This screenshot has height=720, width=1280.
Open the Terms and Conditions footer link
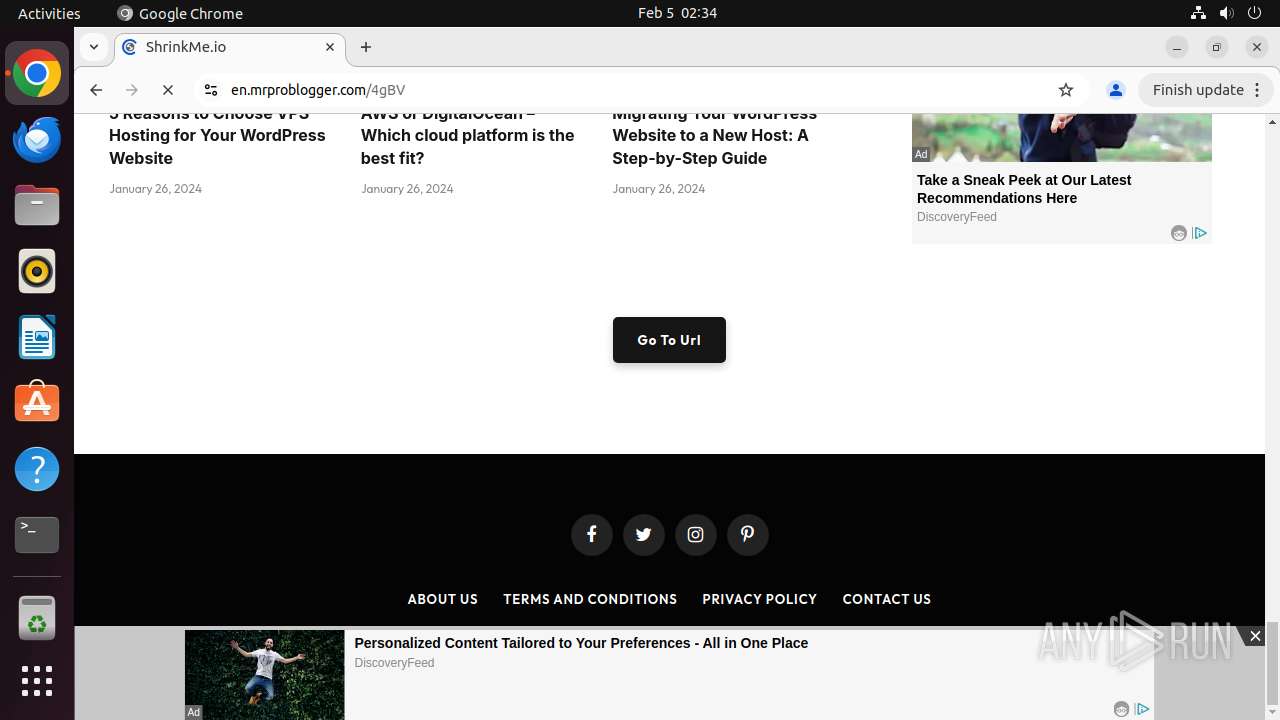[x=590, y=599]
